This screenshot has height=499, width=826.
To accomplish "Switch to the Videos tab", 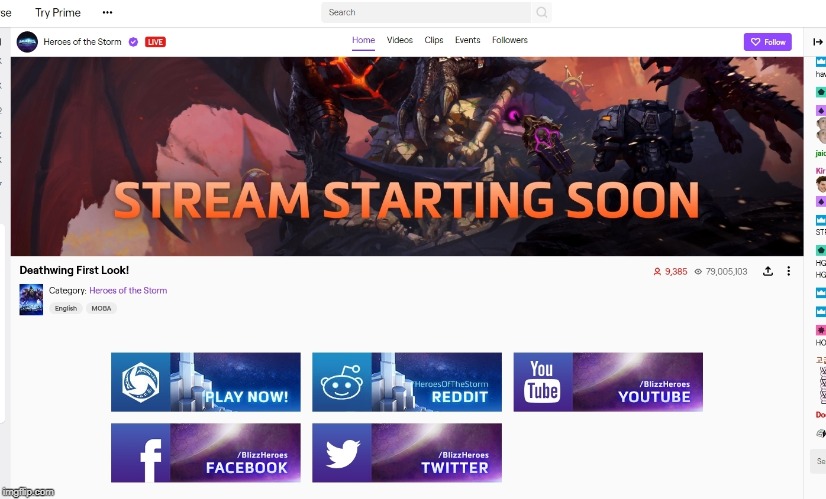I will click(x=399, y=41).
